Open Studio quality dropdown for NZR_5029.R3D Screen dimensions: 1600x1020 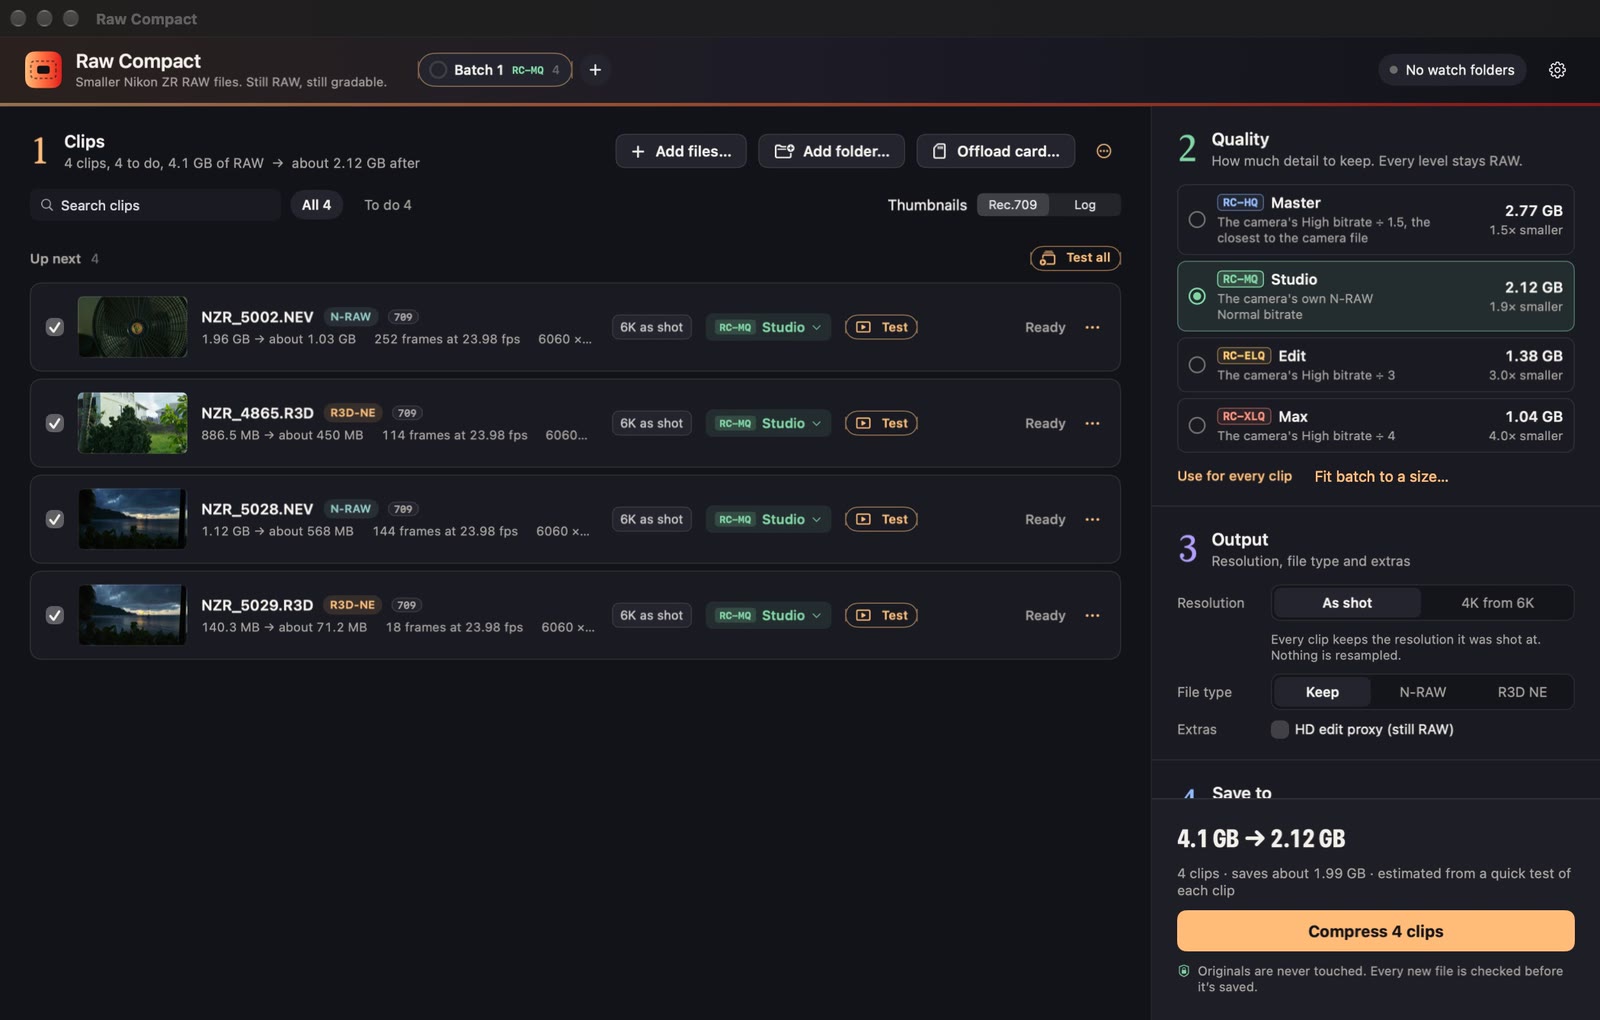tap(769, 615)
